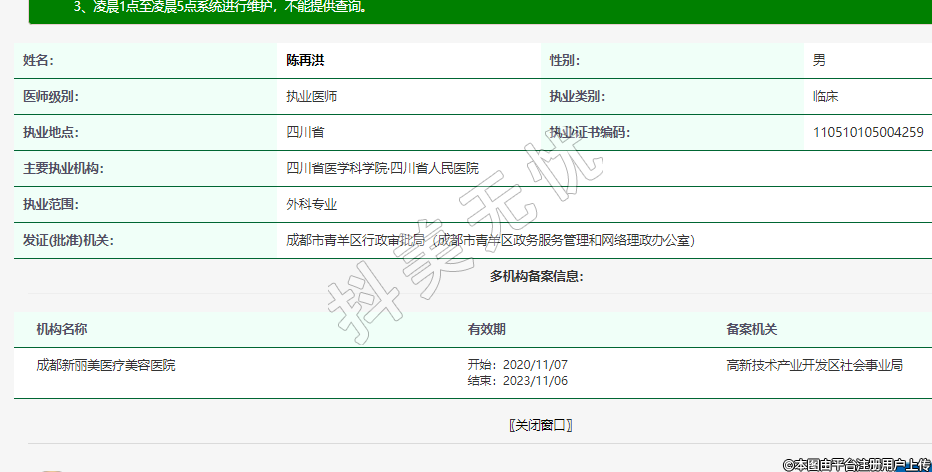The height and width of the screenshot is (472, 932).
Task: Click the 四川省医学科学院·四川省人民医院 text
Action: click(x=382, y=168)
